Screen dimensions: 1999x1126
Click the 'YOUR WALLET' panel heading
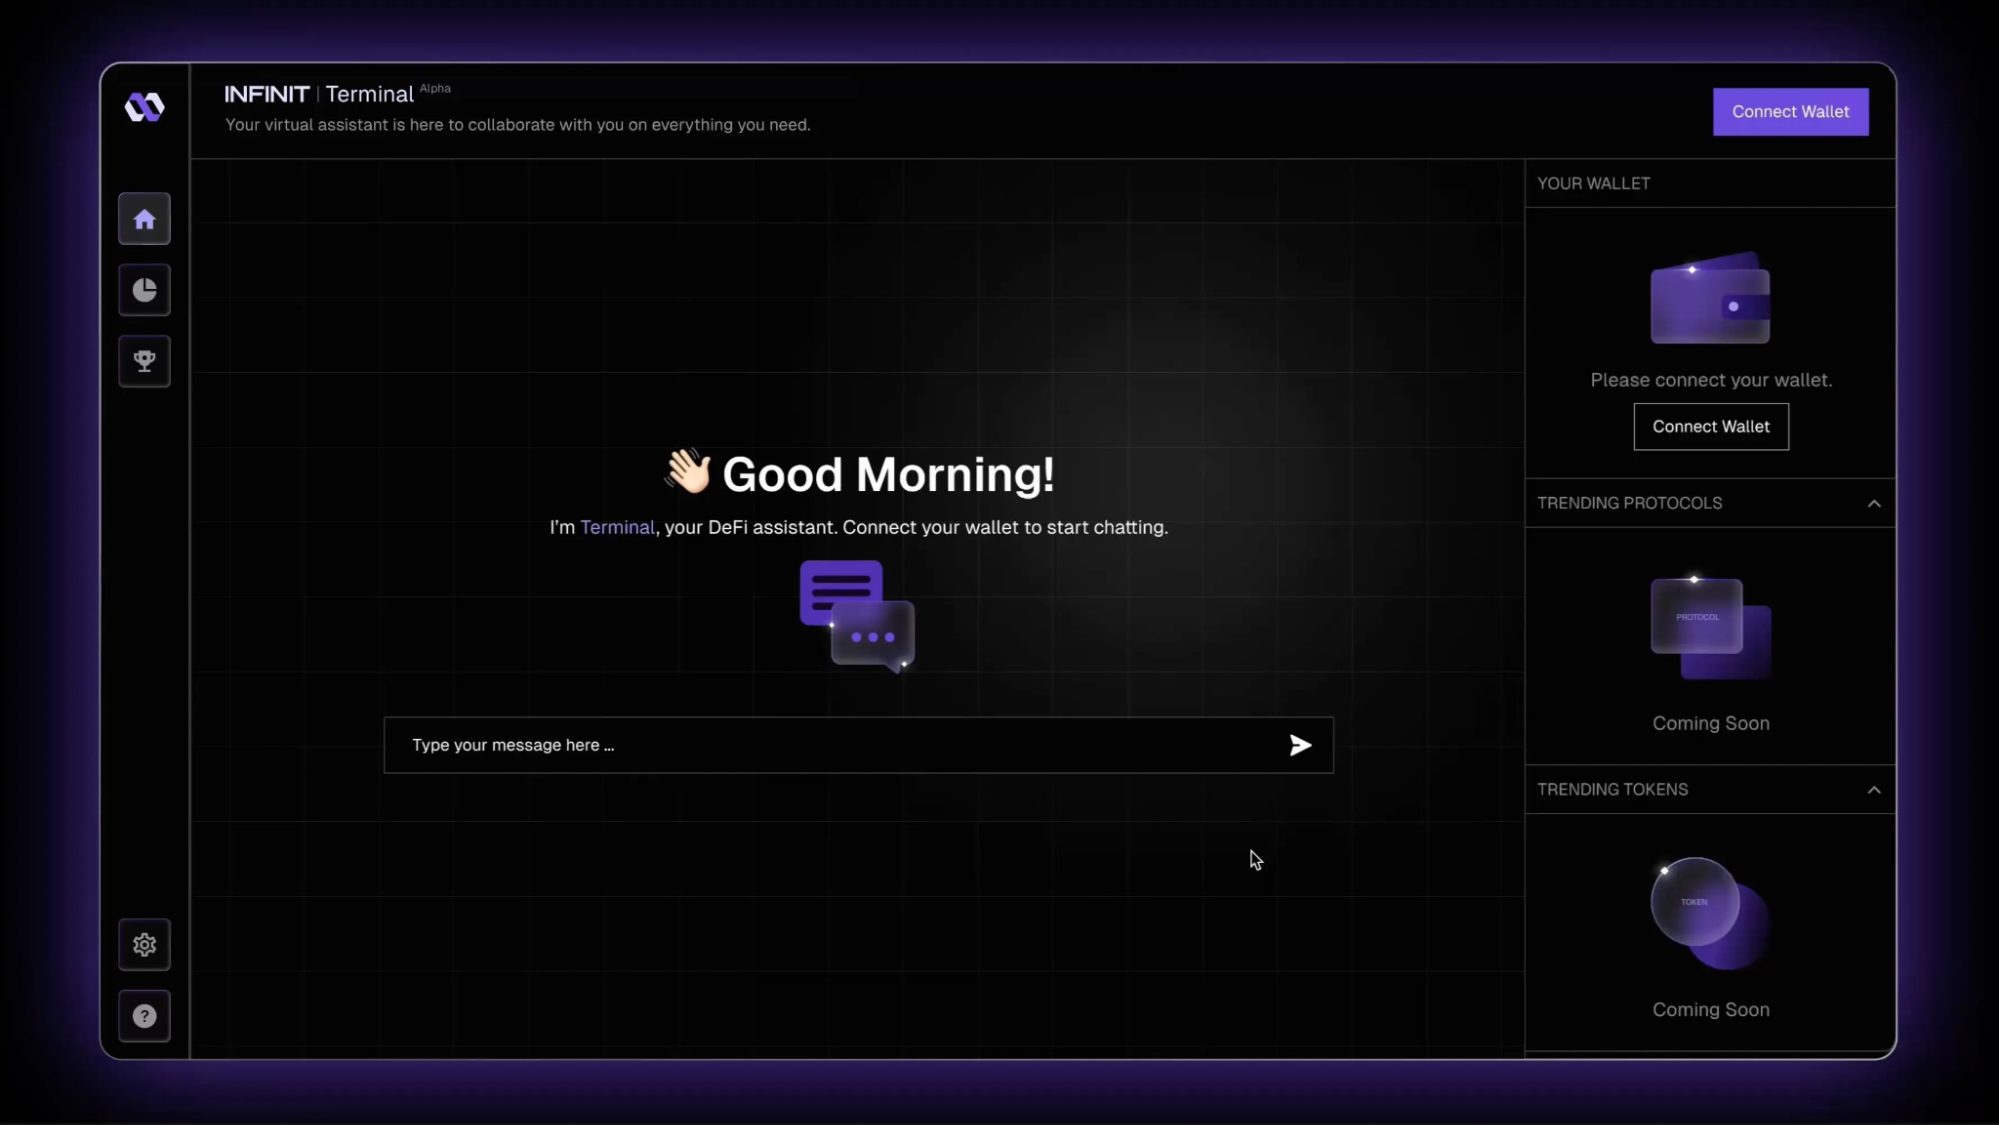click(1593, 184)
